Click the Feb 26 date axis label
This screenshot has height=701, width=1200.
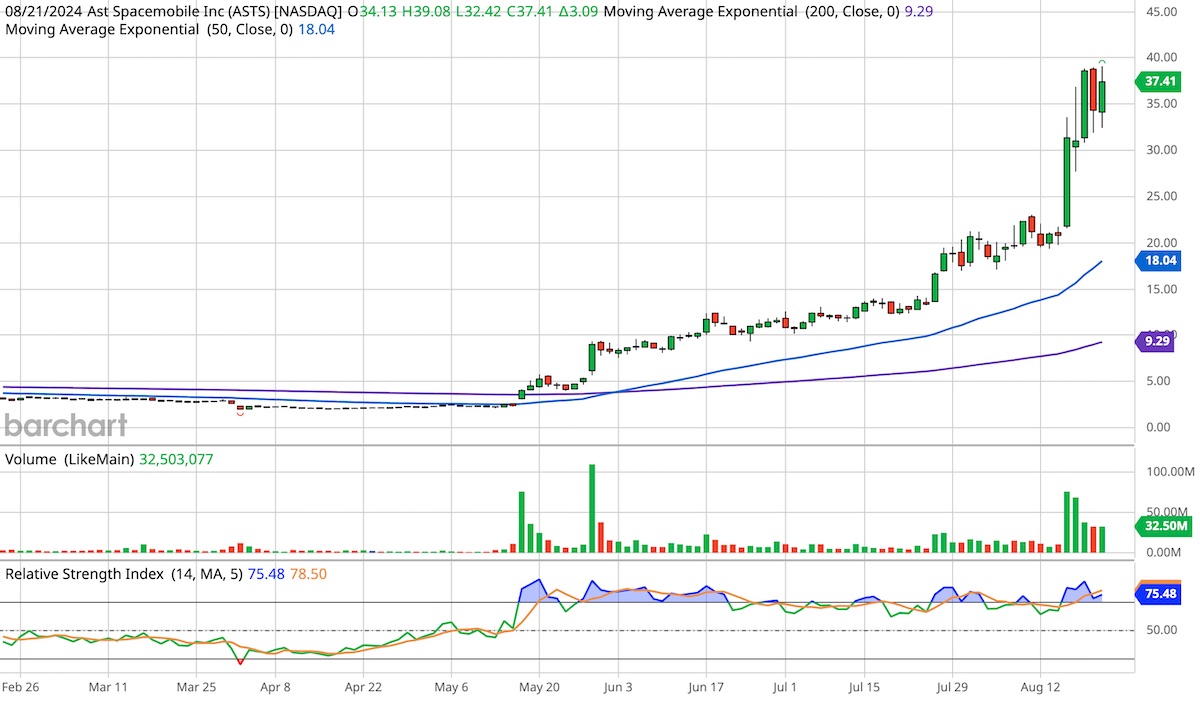pyautogui.click(x=22, y=687)
